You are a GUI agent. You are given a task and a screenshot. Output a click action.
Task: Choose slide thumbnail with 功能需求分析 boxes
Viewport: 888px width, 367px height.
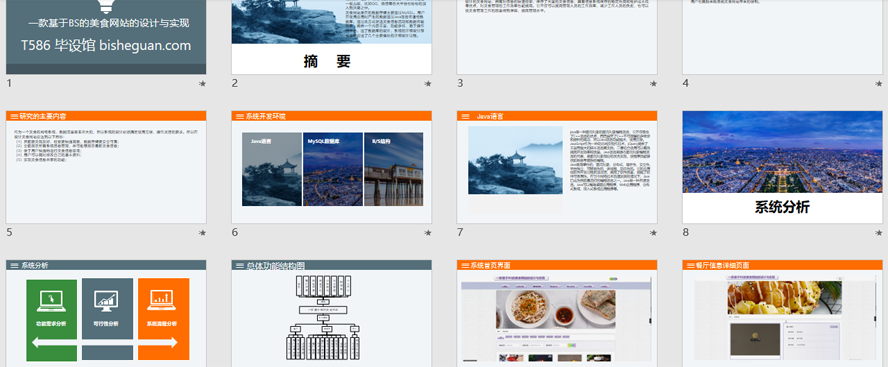(x=106, y=313)
